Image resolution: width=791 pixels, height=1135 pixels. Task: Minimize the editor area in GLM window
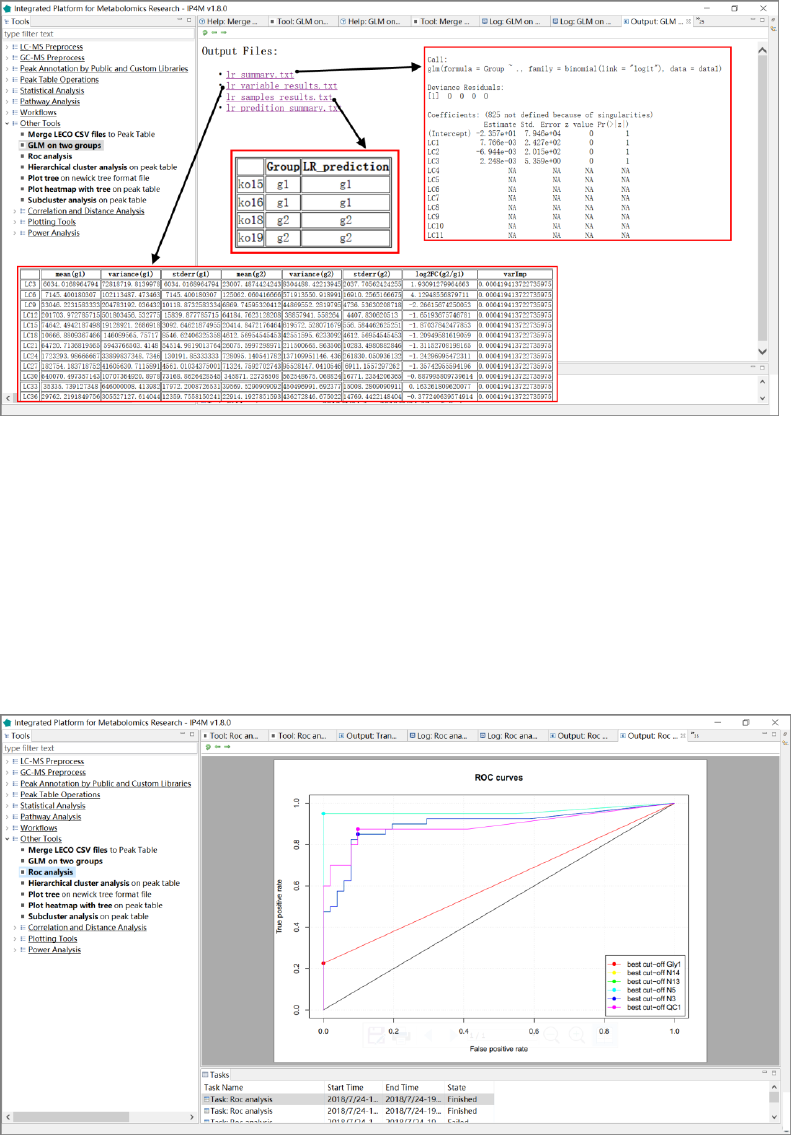coord(753,20)
